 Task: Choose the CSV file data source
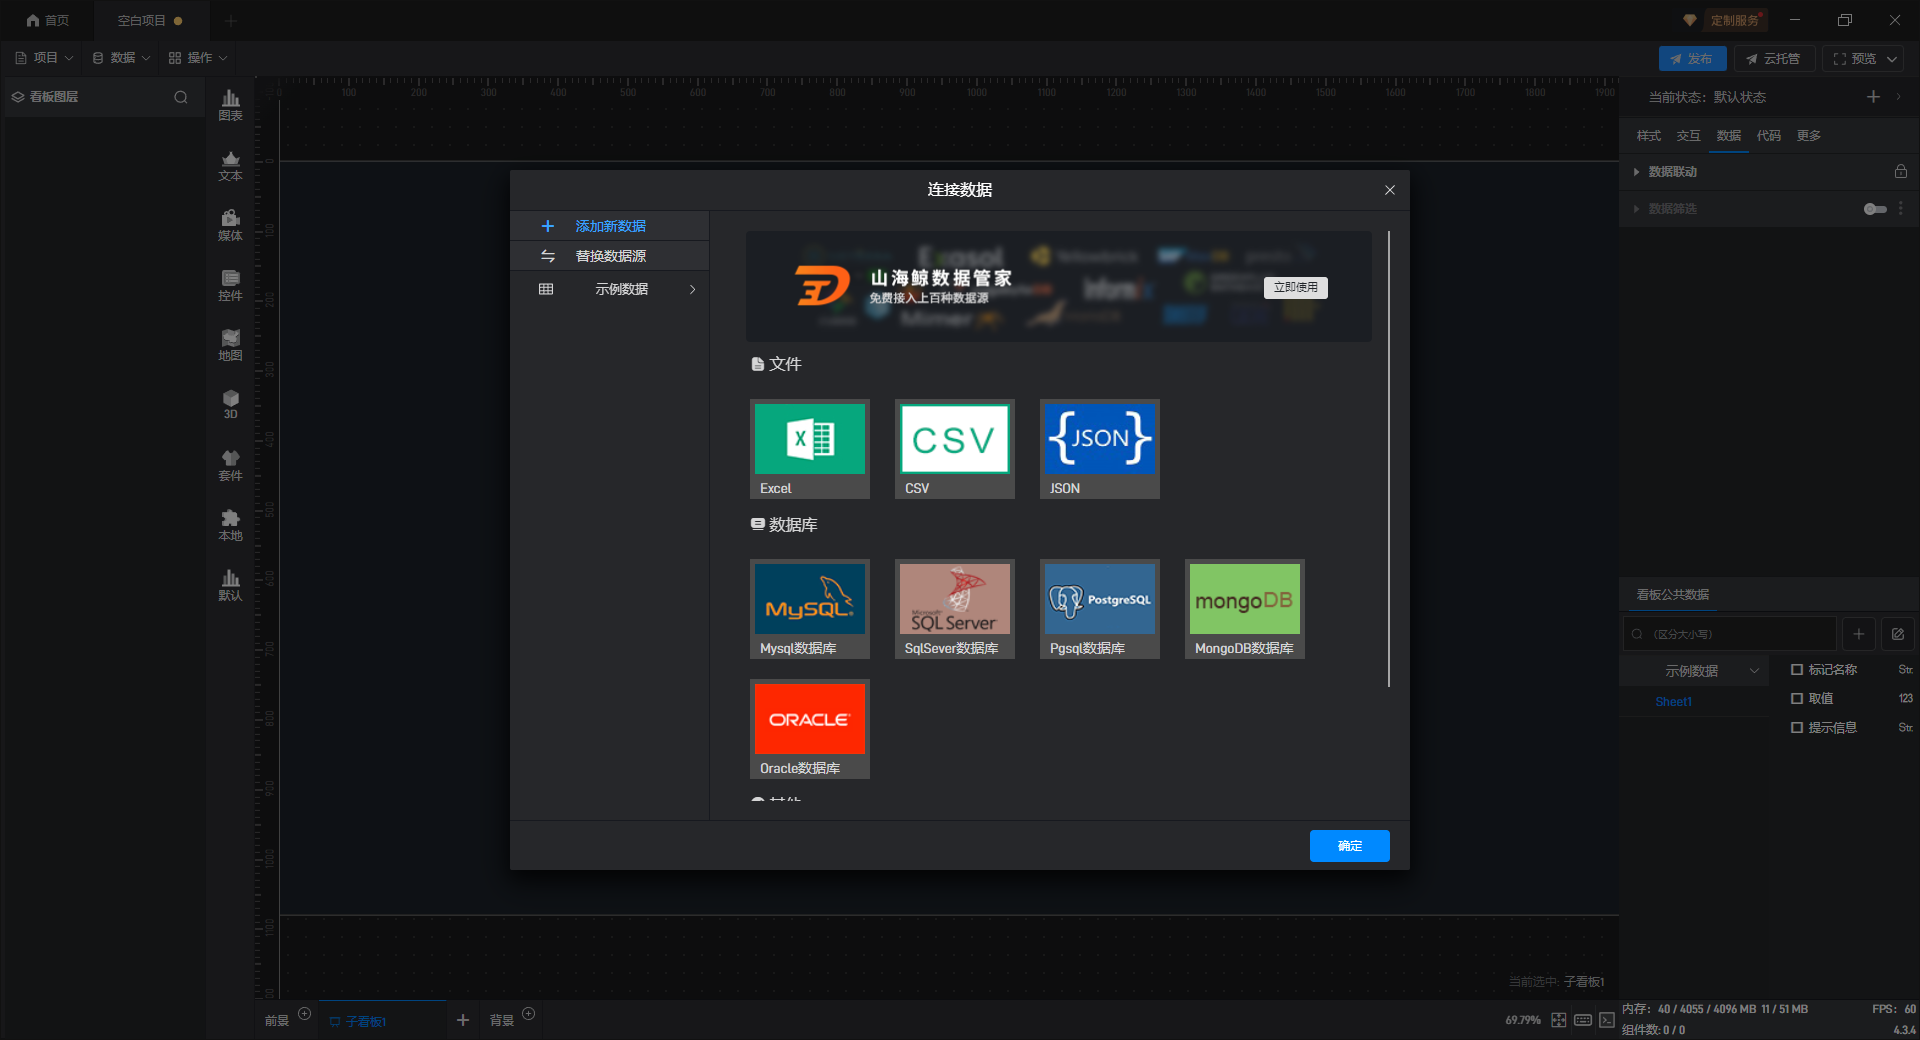pyautogui.click(x=955, y=449)
